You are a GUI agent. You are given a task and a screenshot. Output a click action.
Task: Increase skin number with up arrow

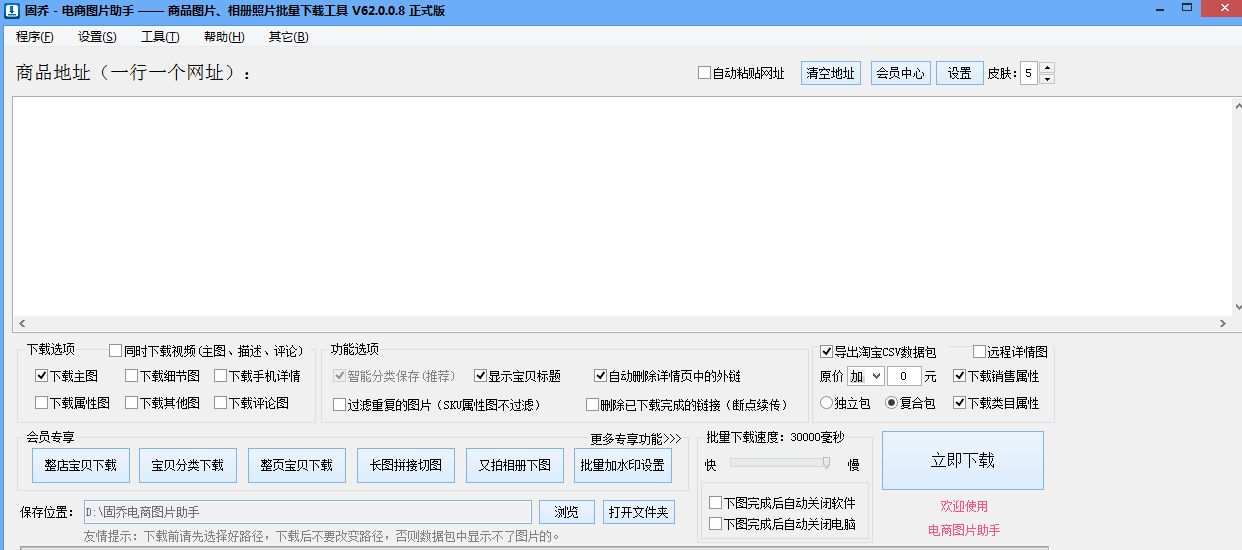1047,68
